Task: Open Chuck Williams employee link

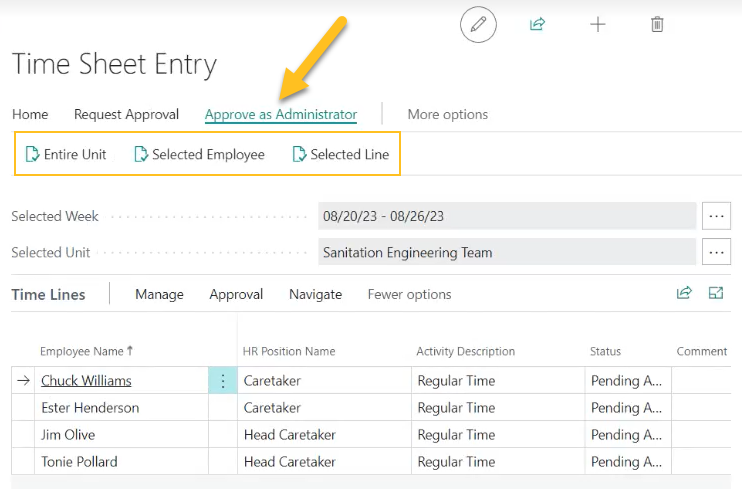Action: pos(86,381)
